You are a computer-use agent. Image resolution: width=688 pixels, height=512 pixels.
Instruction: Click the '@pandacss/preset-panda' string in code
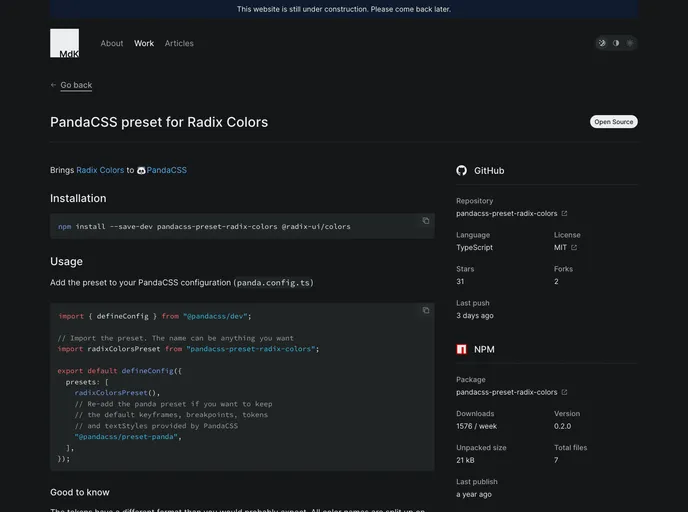pyautogui.click(x=126, y=437)
